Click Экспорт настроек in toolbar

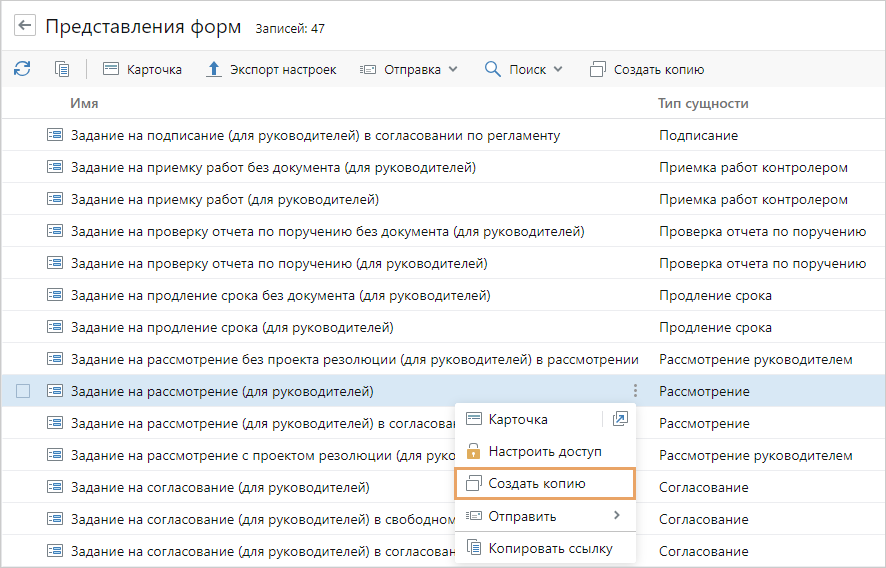(271, 69)
